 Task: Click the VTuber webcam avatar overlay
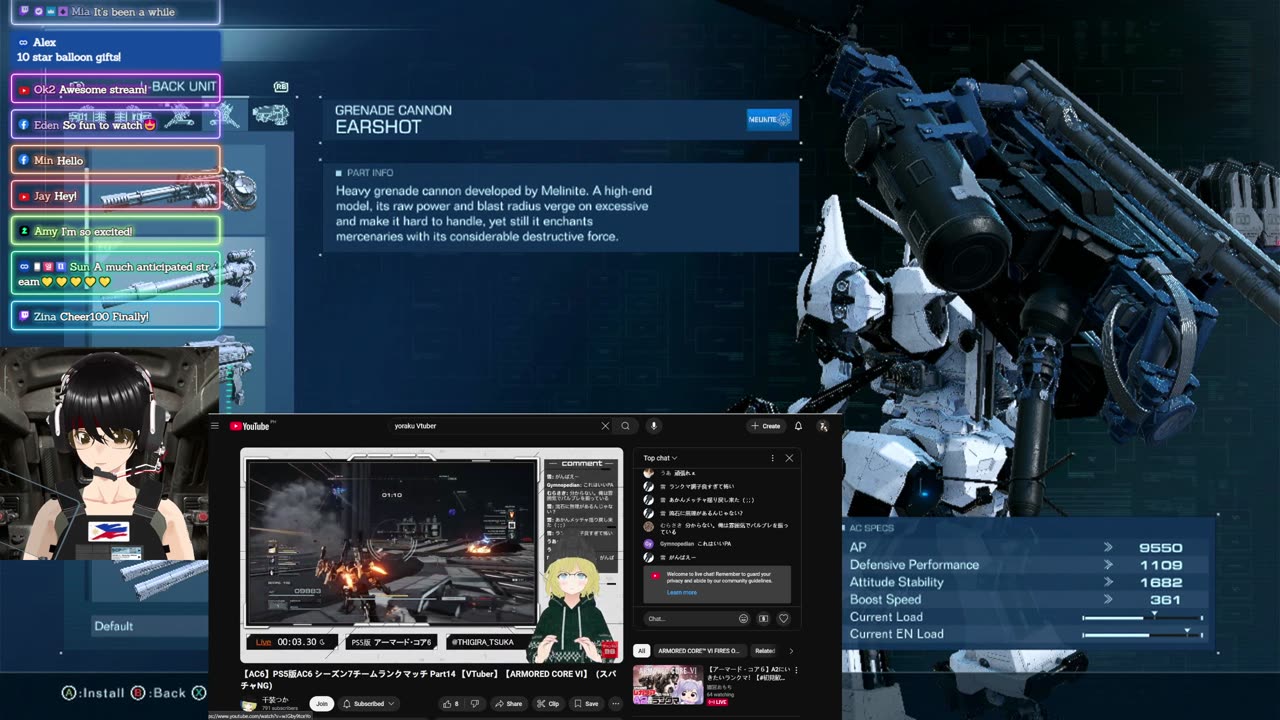(109, 453)
